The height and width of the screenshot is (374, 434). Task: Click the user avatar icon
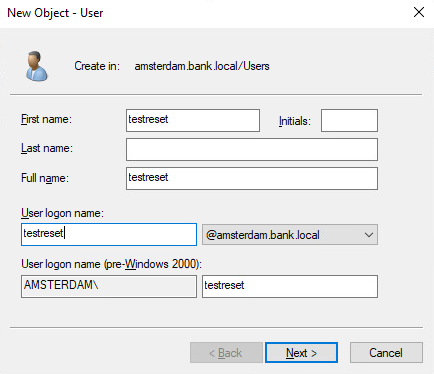(37, 66)
